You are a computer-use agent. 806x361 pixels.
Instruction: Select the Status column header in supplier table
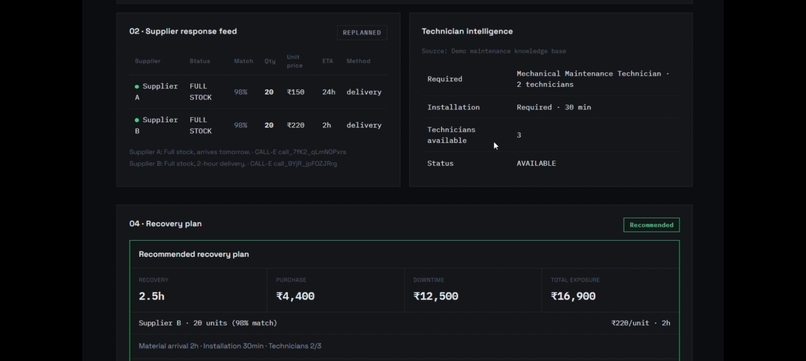(199, 61)
